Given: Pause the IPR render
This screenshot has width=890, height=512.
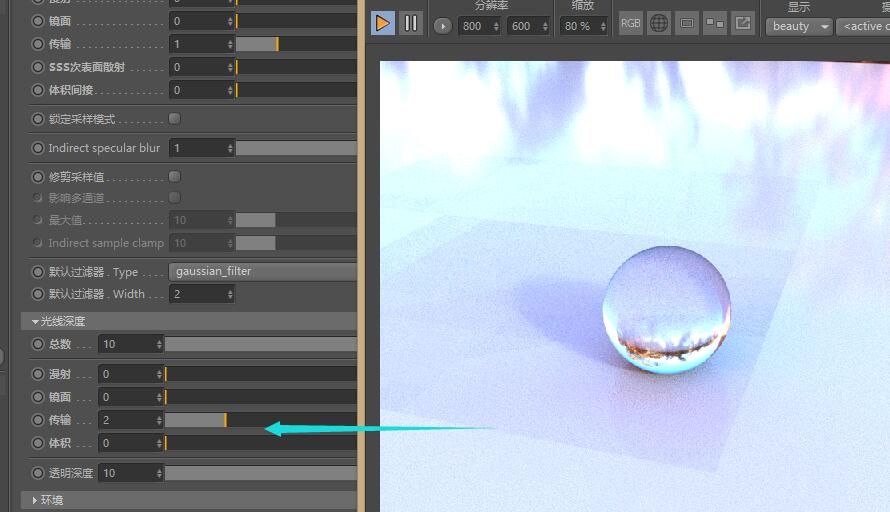Looking at the screenshot, I should point(411,23).
